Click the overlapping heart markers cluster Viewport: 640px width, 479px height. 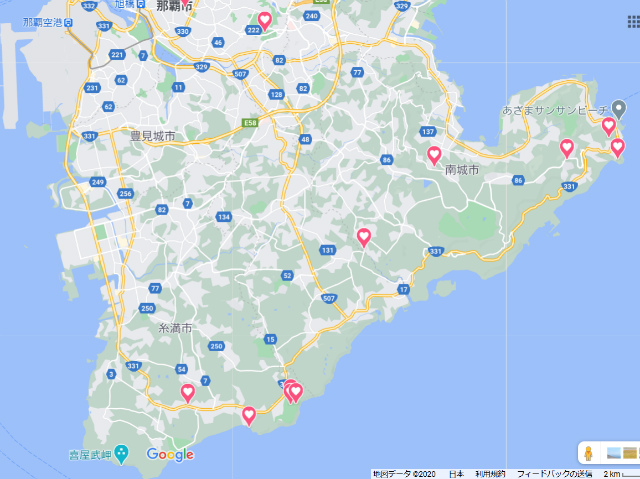coord(292,391)
